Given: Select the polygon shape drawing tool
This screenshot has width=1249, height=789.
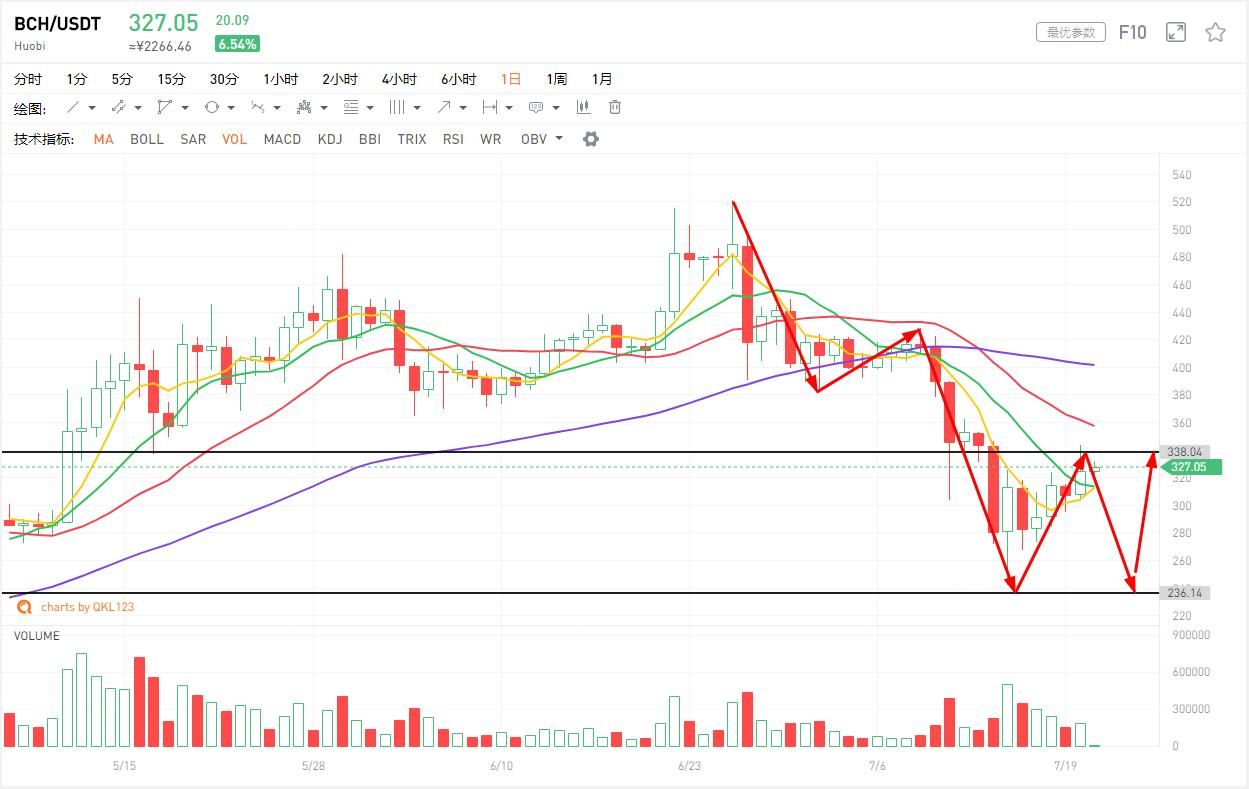Looking at the screenshot, I should [x=164, y=107].
